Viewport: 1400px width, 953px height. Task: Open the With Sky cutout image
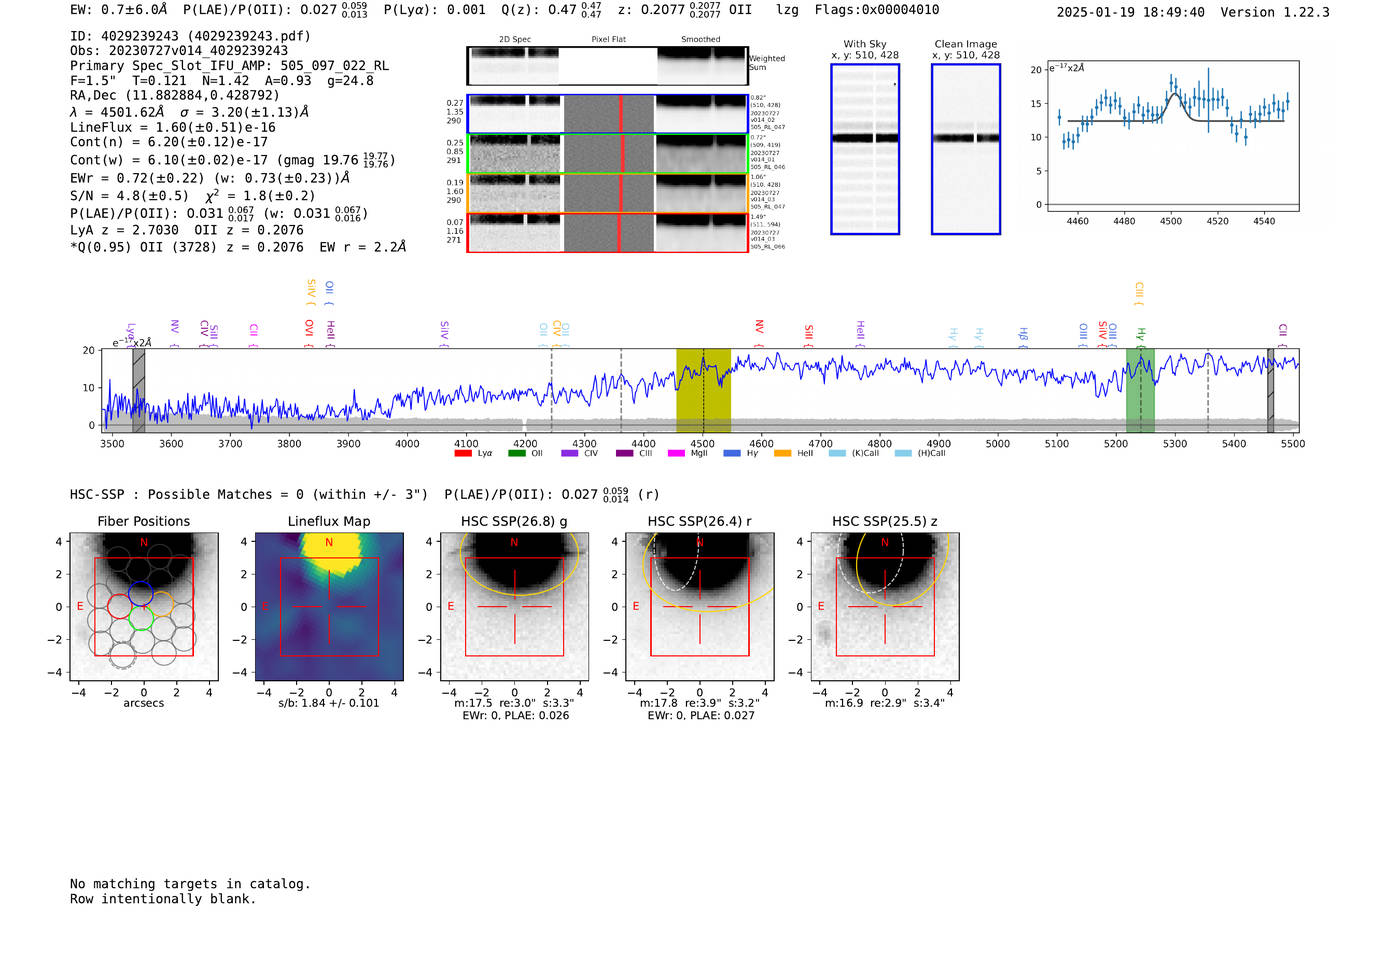click(x=865, y=149)
